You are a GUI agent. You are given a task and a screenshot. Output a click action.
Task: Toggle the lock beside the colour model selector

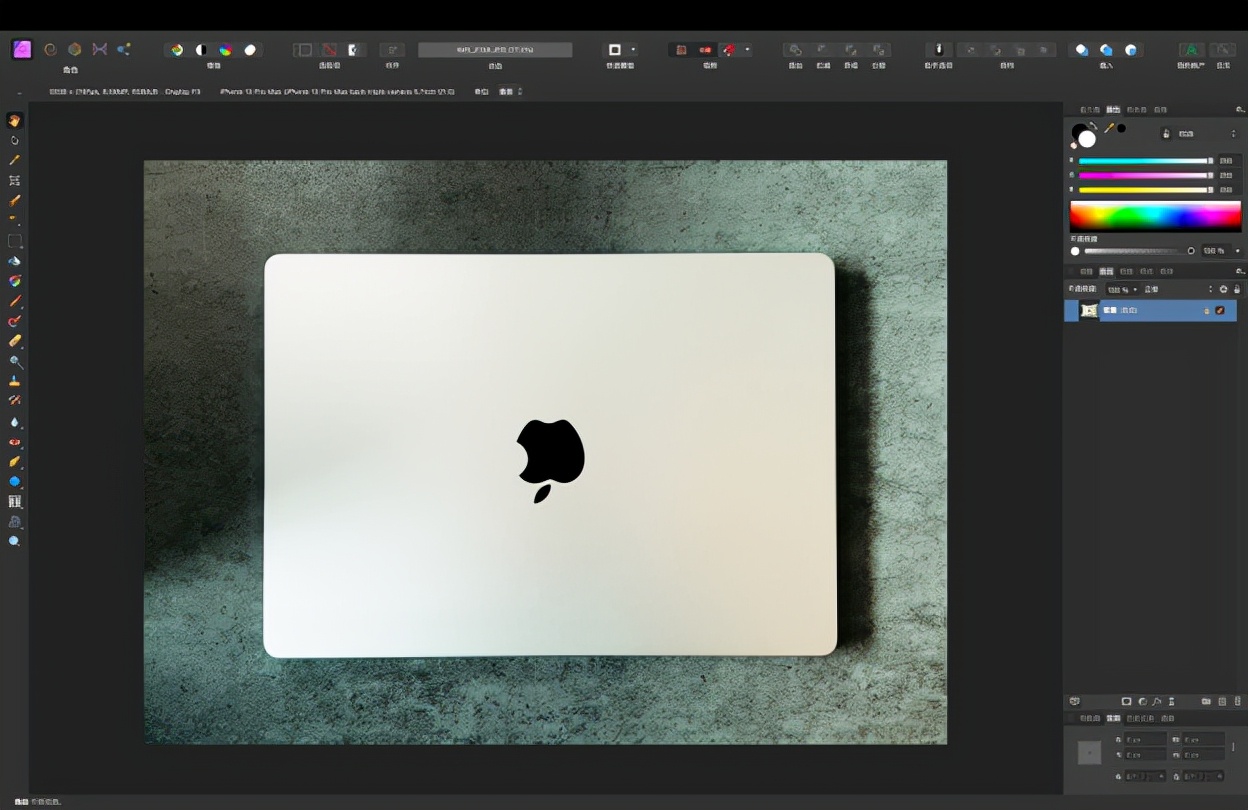[x=1166, y=133]
